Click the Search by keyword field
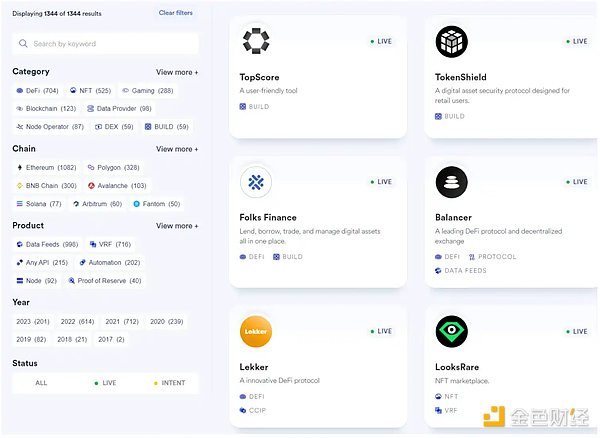600x438 pixels. pyautogui.click(x=110, y=44)
